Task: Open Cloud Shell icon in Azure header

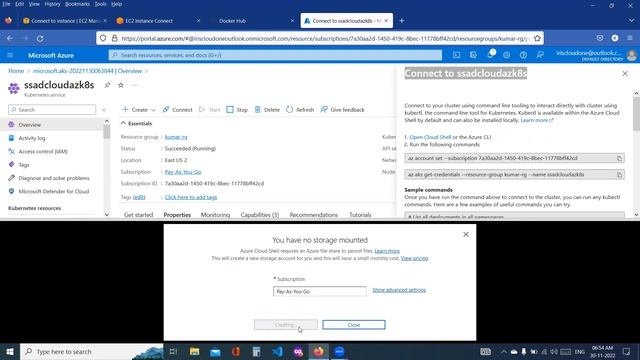Action: click(x=456, y=55)
